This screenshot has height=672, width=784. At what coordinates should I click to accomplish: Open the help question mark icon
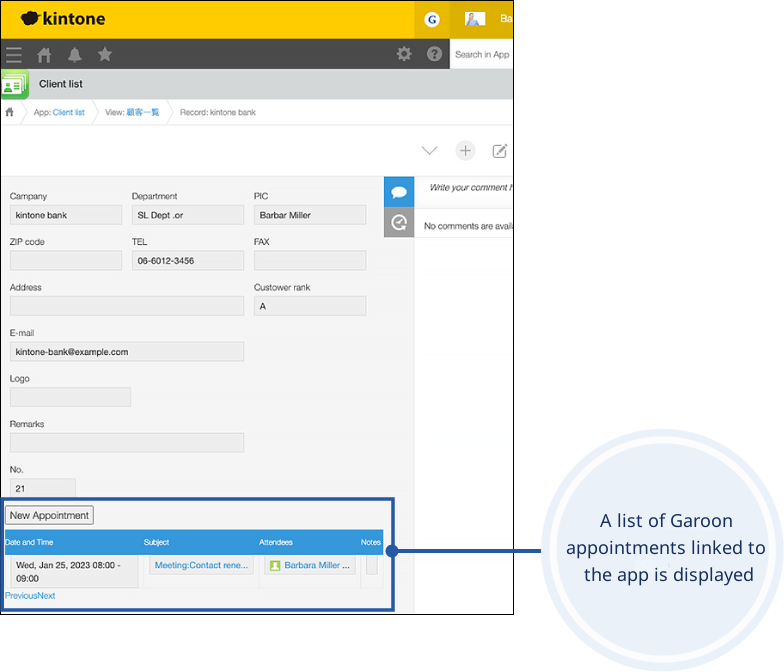(x=434, y=54)
